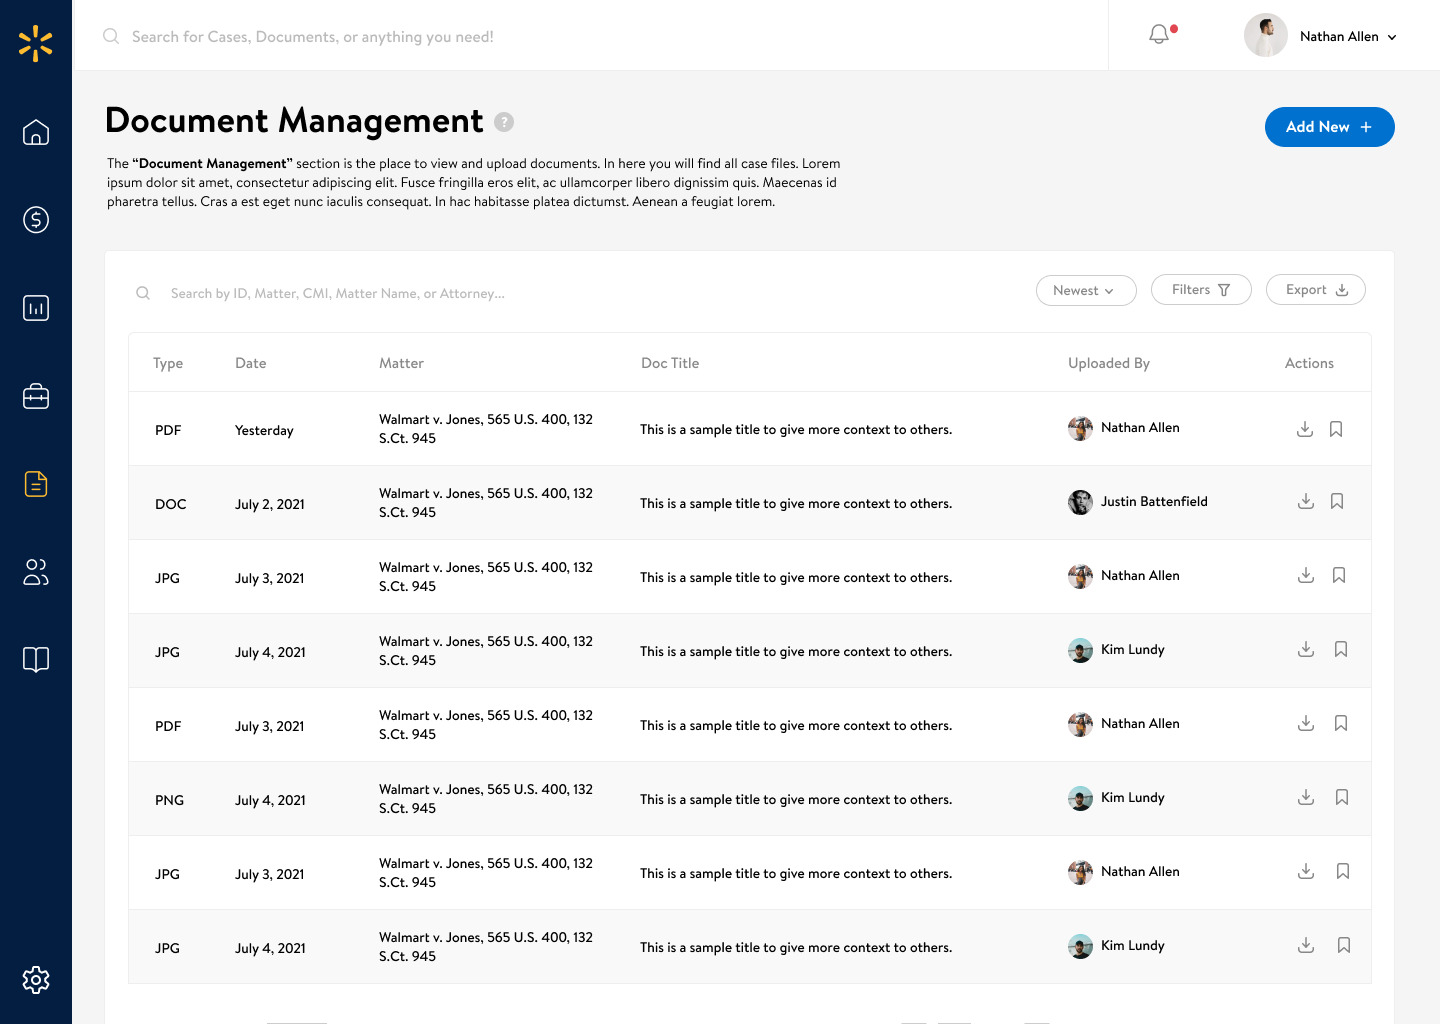Click the Export button
The height and width of the screenshot is (1024, 1440).
tap(1315, 289)
